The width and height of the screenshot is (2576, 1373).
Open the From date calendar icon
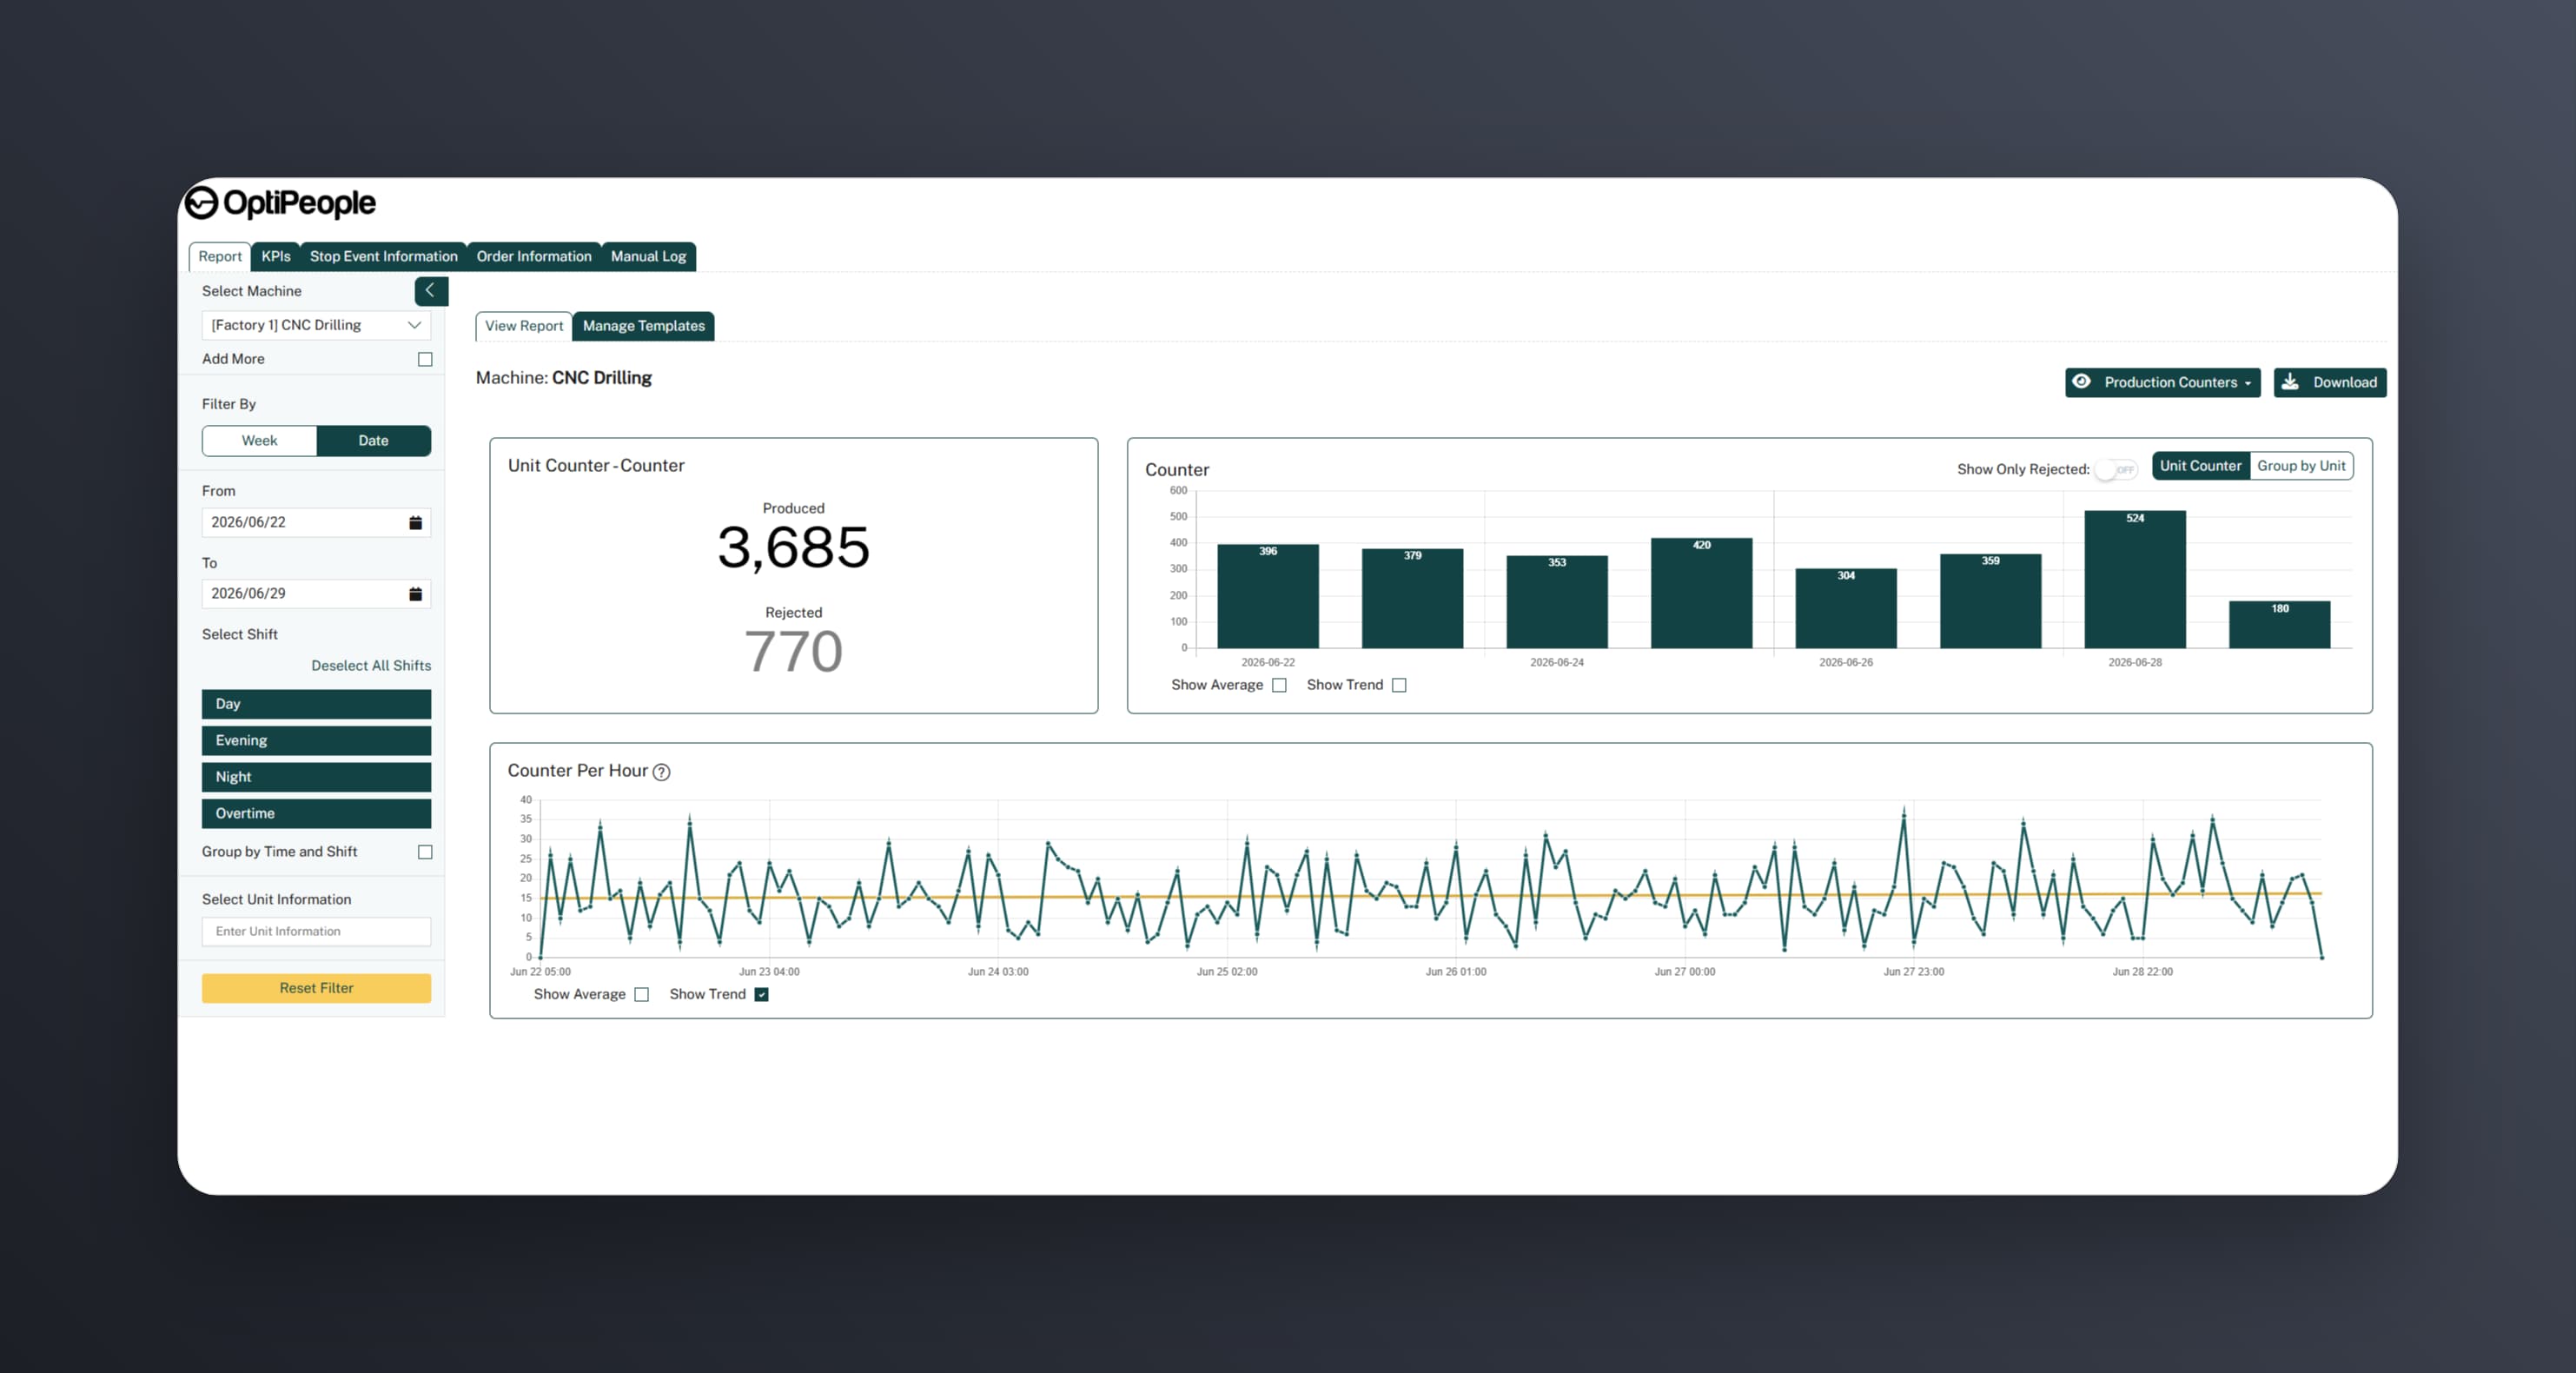pos(415,522)
